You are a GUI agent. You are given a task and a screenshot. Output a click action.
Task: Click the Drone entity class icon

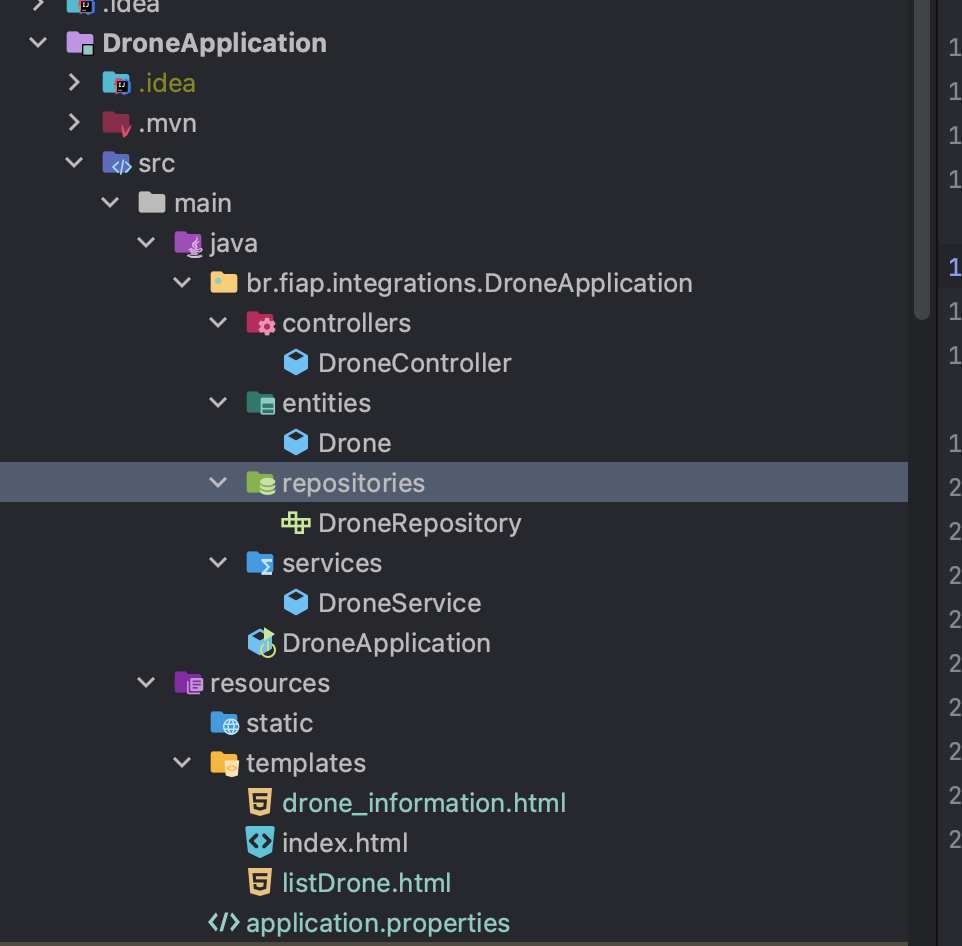tap(296, 442)
